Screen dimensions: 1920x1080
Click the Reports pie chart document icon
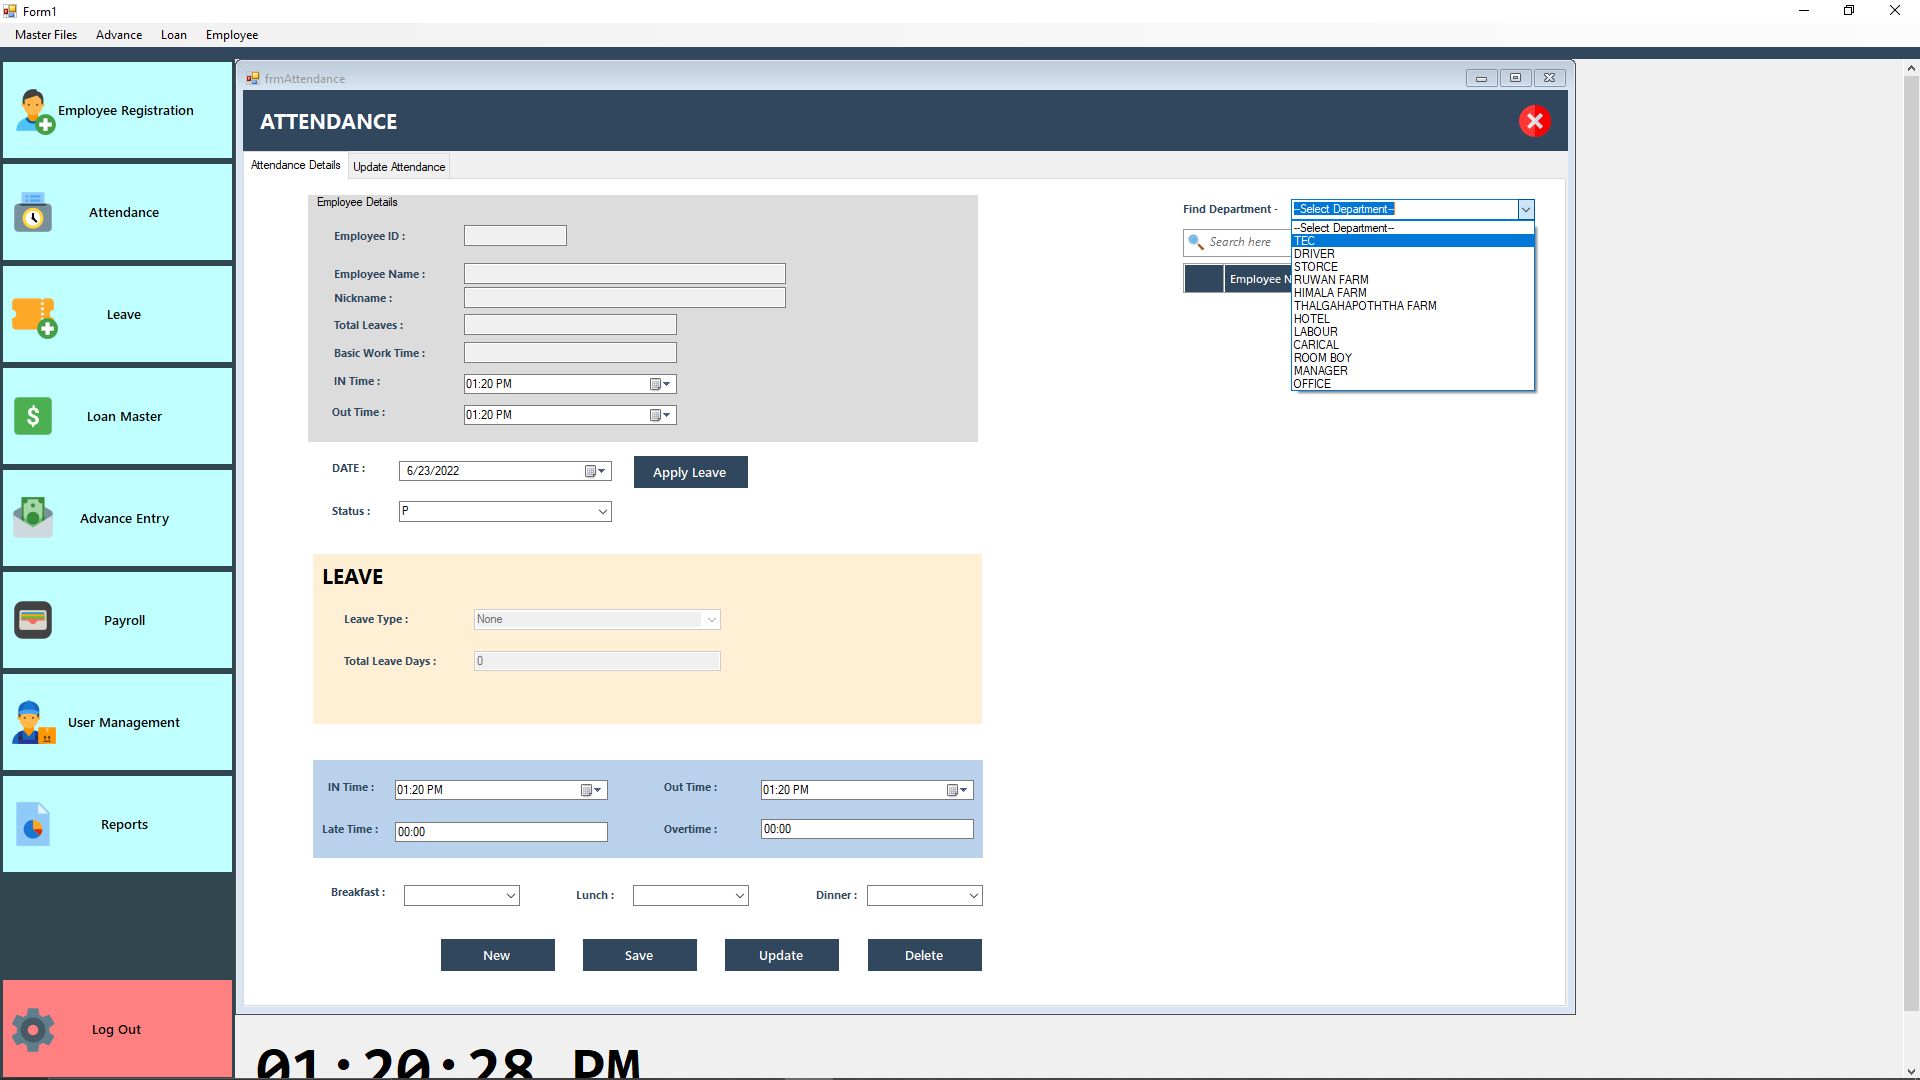(33, 825)
